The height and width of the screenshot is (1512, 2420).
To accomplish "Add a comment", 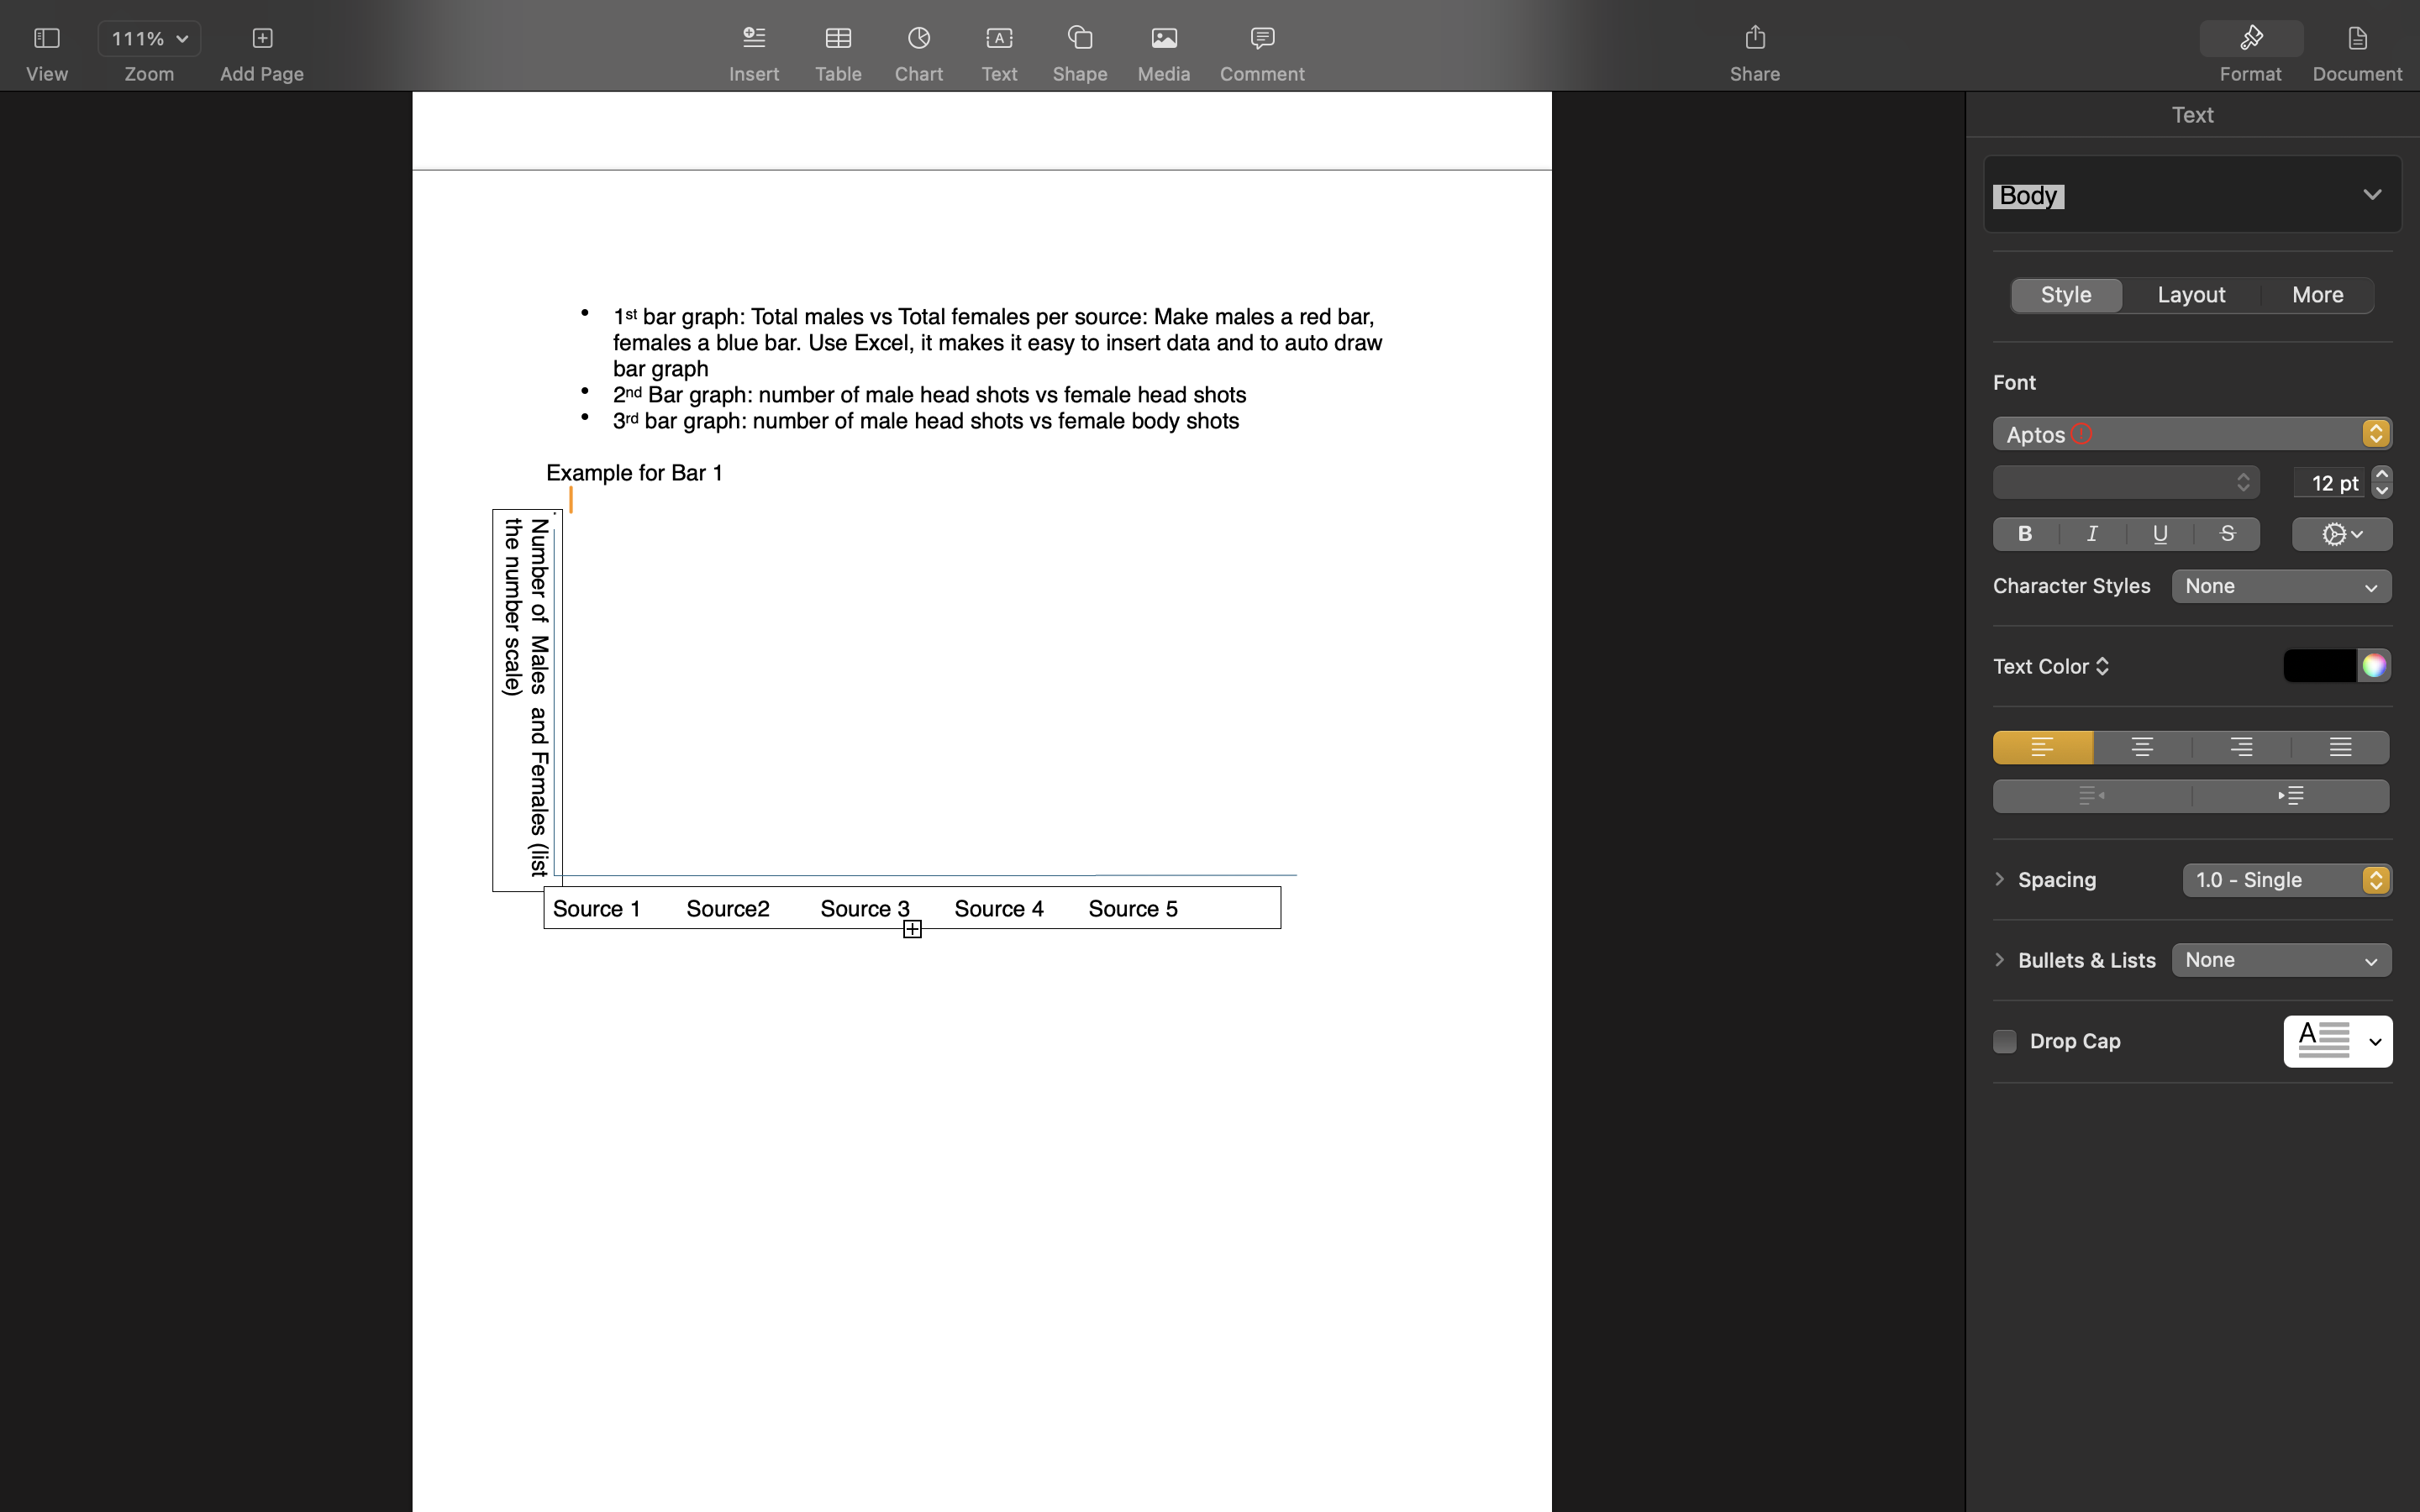I will click(x=1261, y=47).
